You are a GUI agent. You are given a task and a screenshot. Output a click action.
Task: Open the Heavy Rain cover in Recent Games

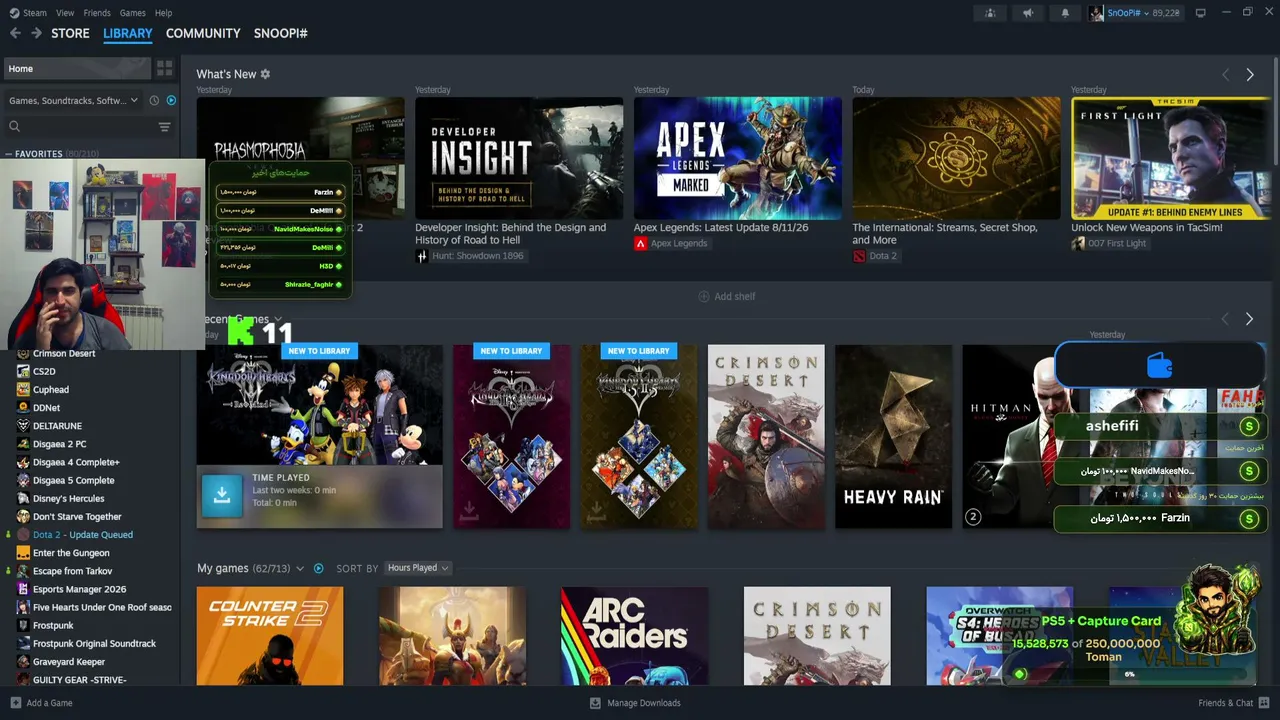coord(894,437)
